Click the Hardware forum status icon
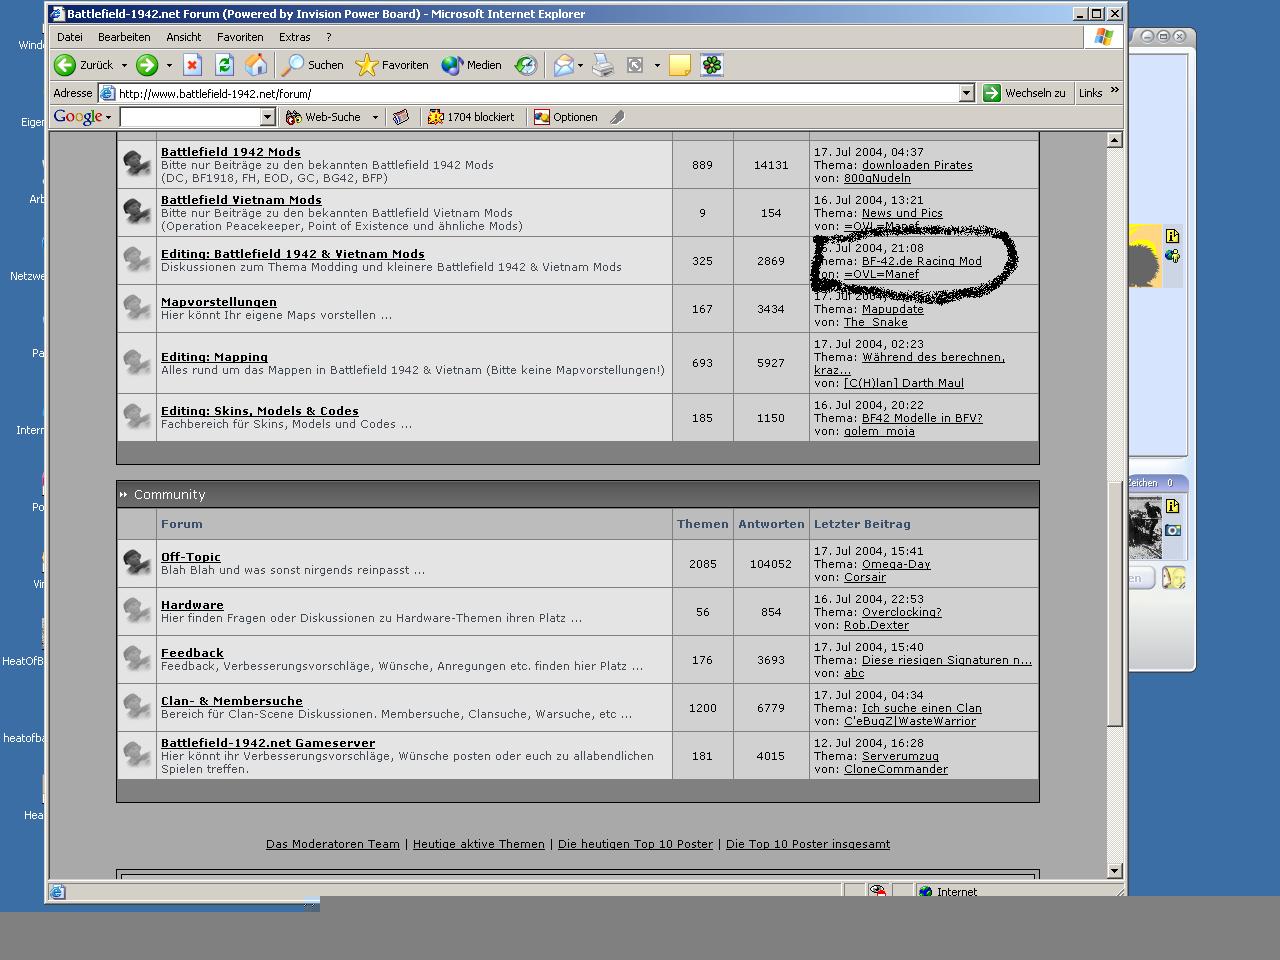 click(x=137, y=611)
